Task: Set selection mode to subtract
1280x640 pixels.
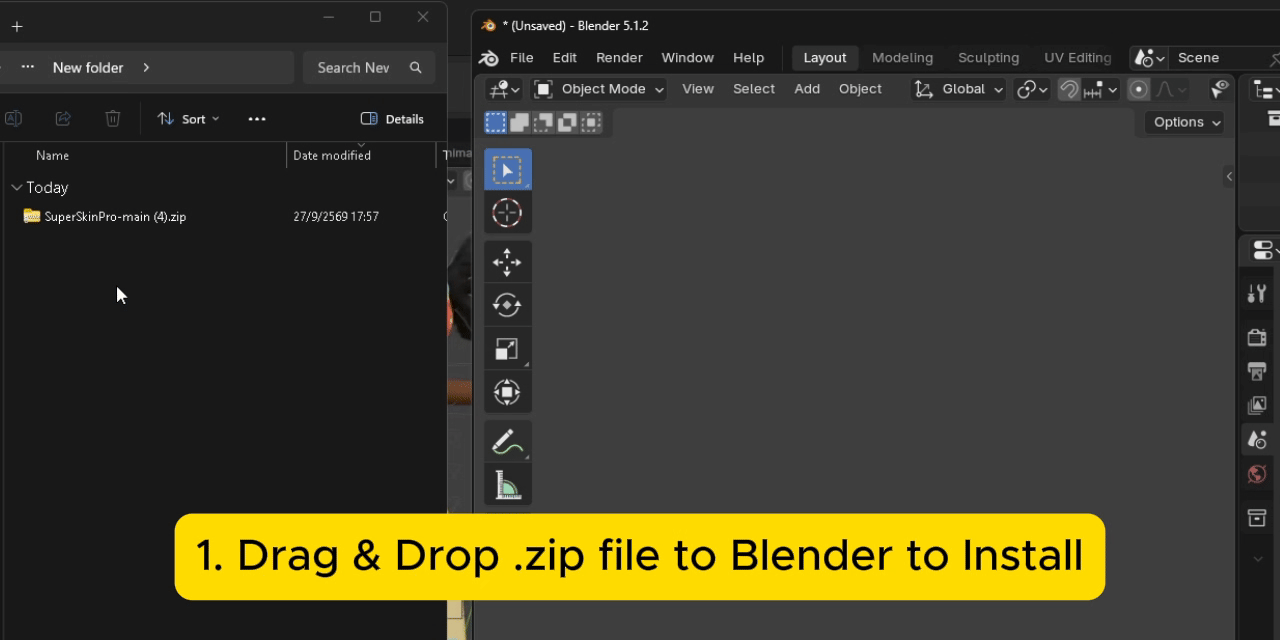Action: 543,122
